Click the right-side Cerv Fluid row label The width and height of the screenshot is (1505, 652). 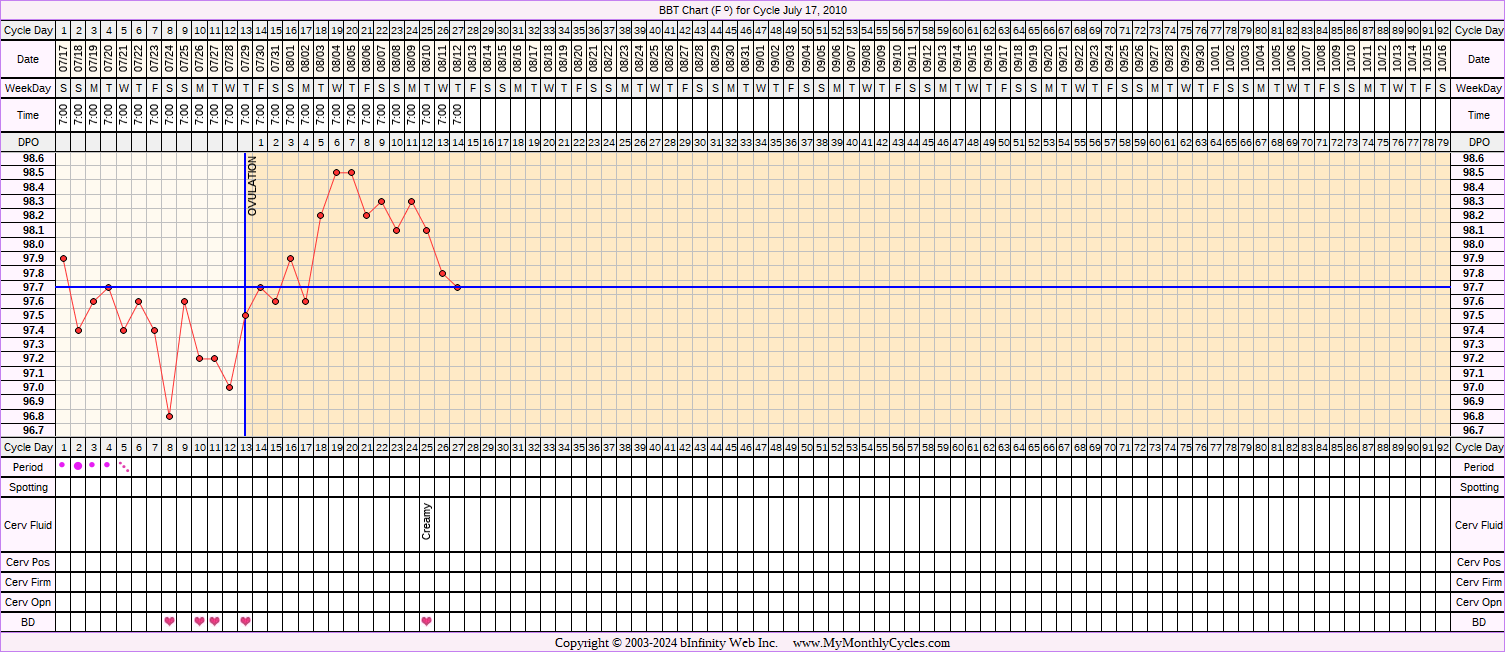click(x=1478, y=525)
